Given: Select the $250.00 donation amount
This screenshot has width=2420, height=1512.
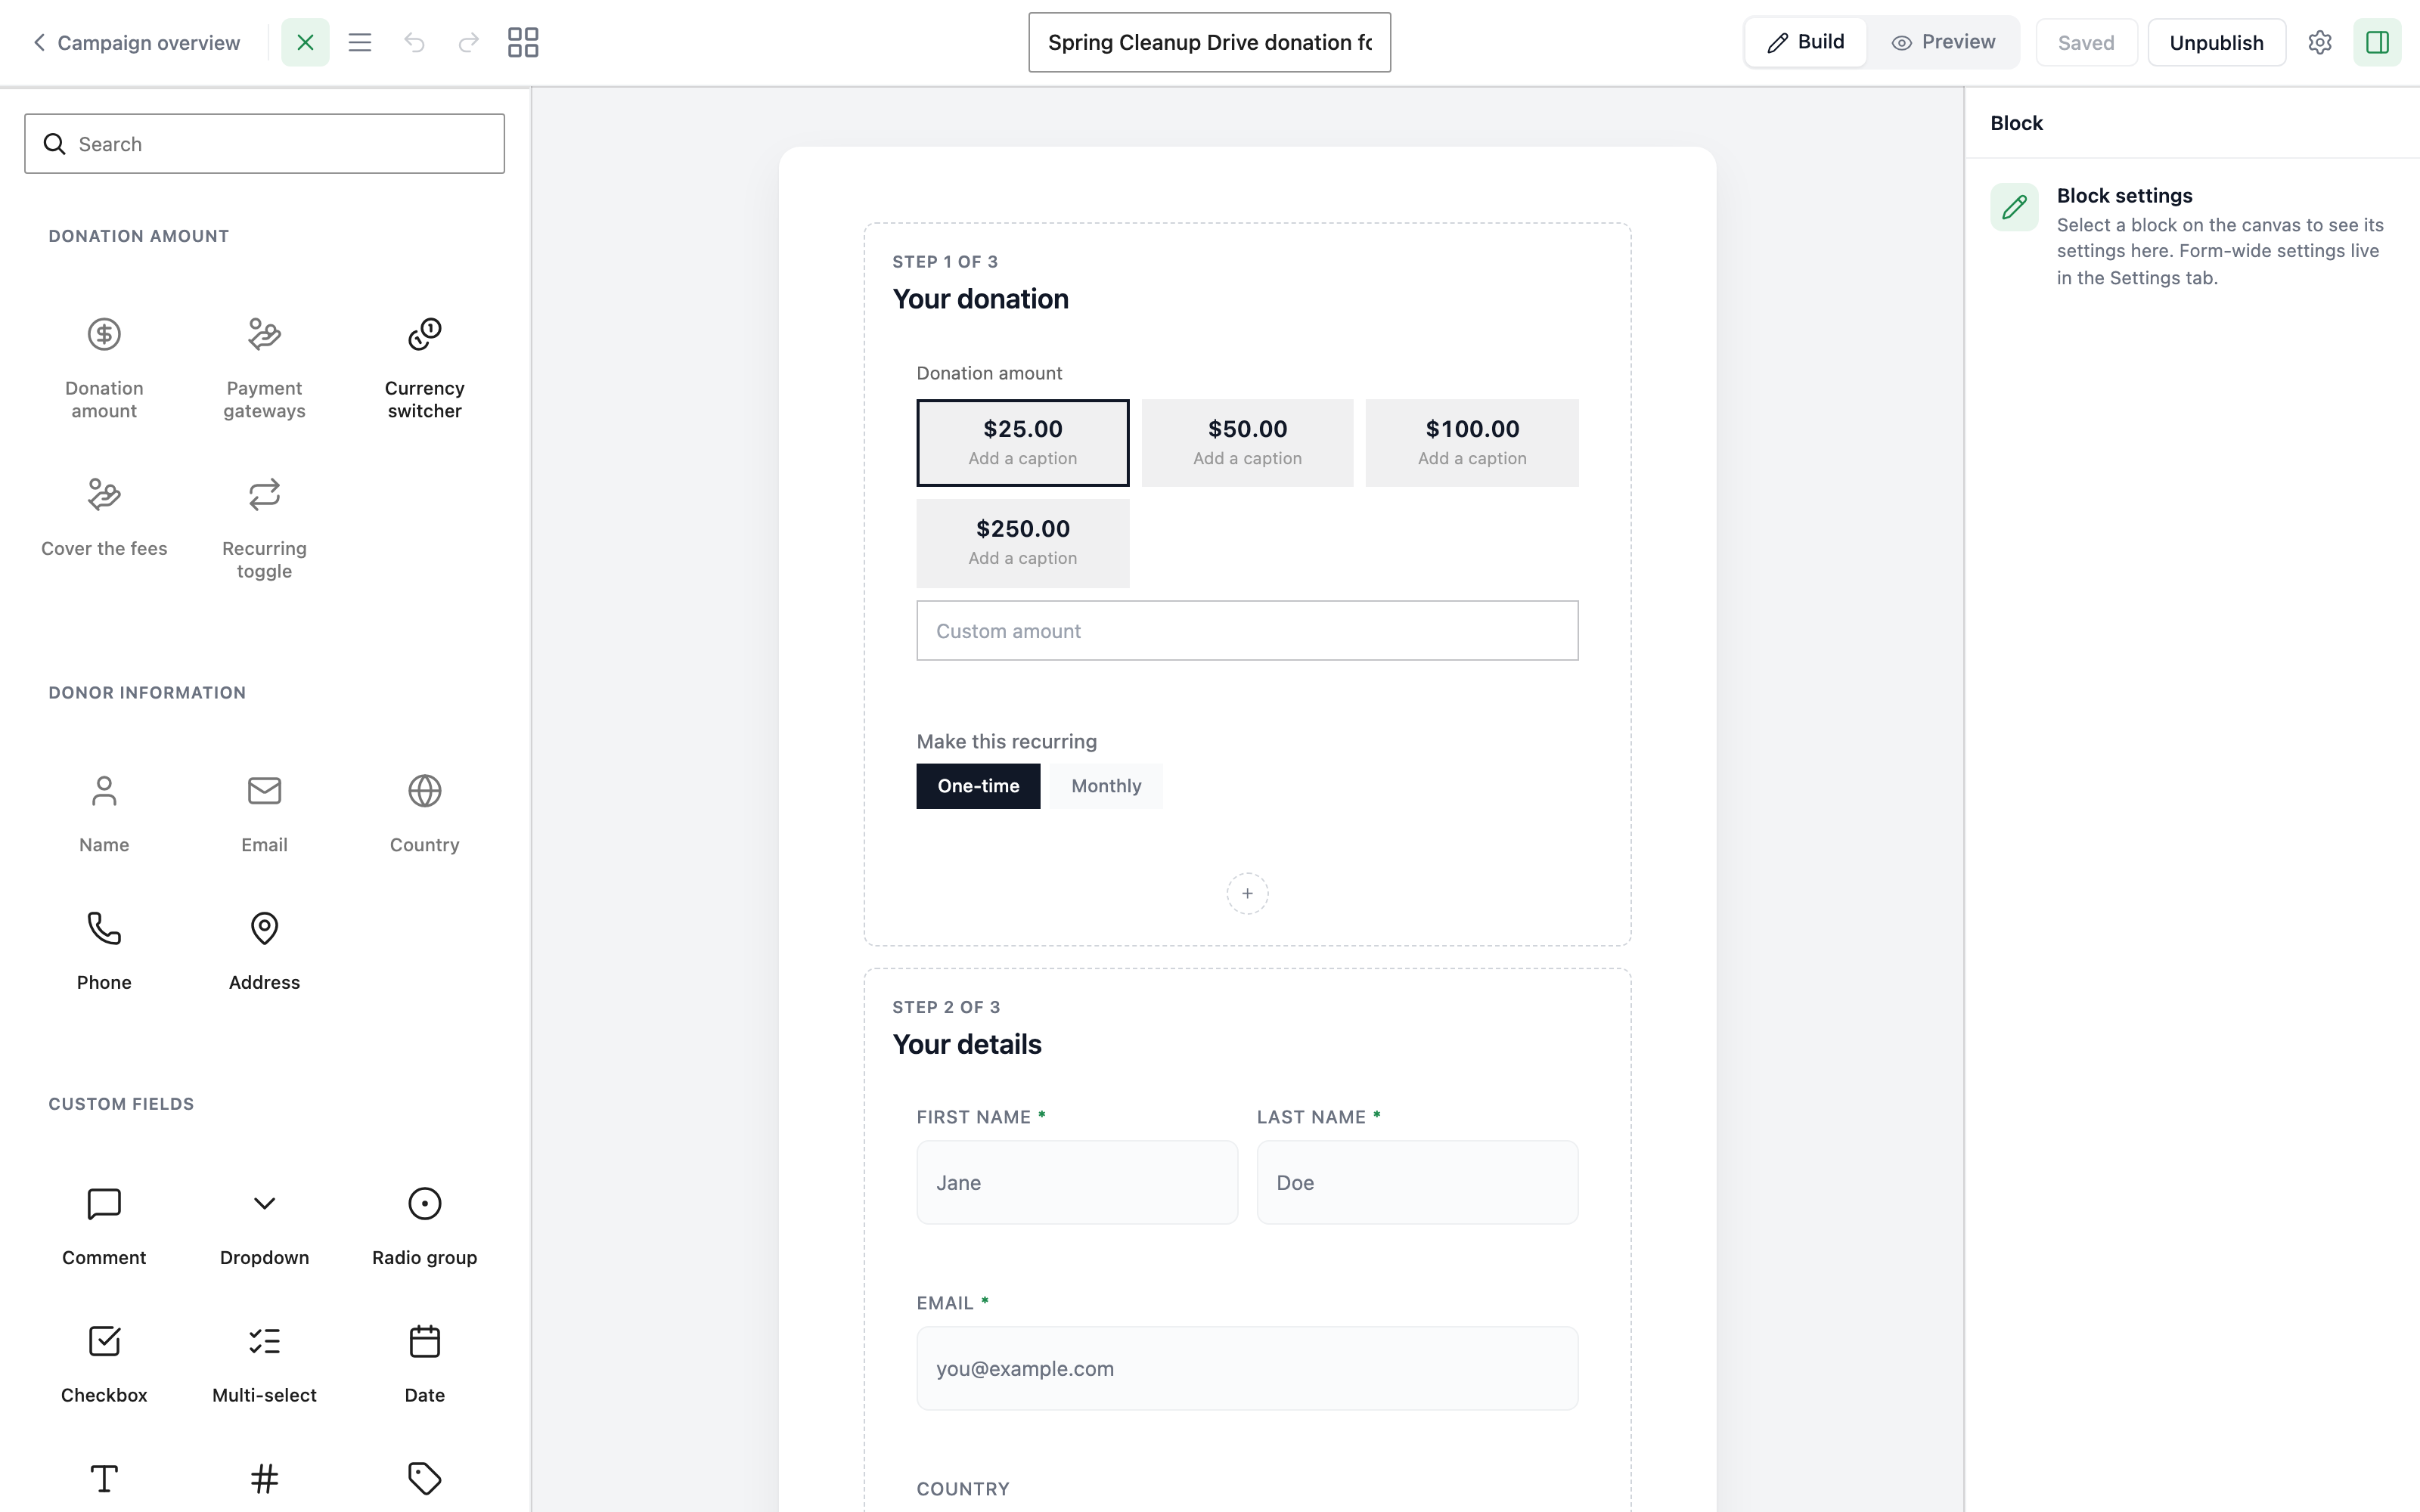Looking at the screenshot, I should (x=1022, y=543).
